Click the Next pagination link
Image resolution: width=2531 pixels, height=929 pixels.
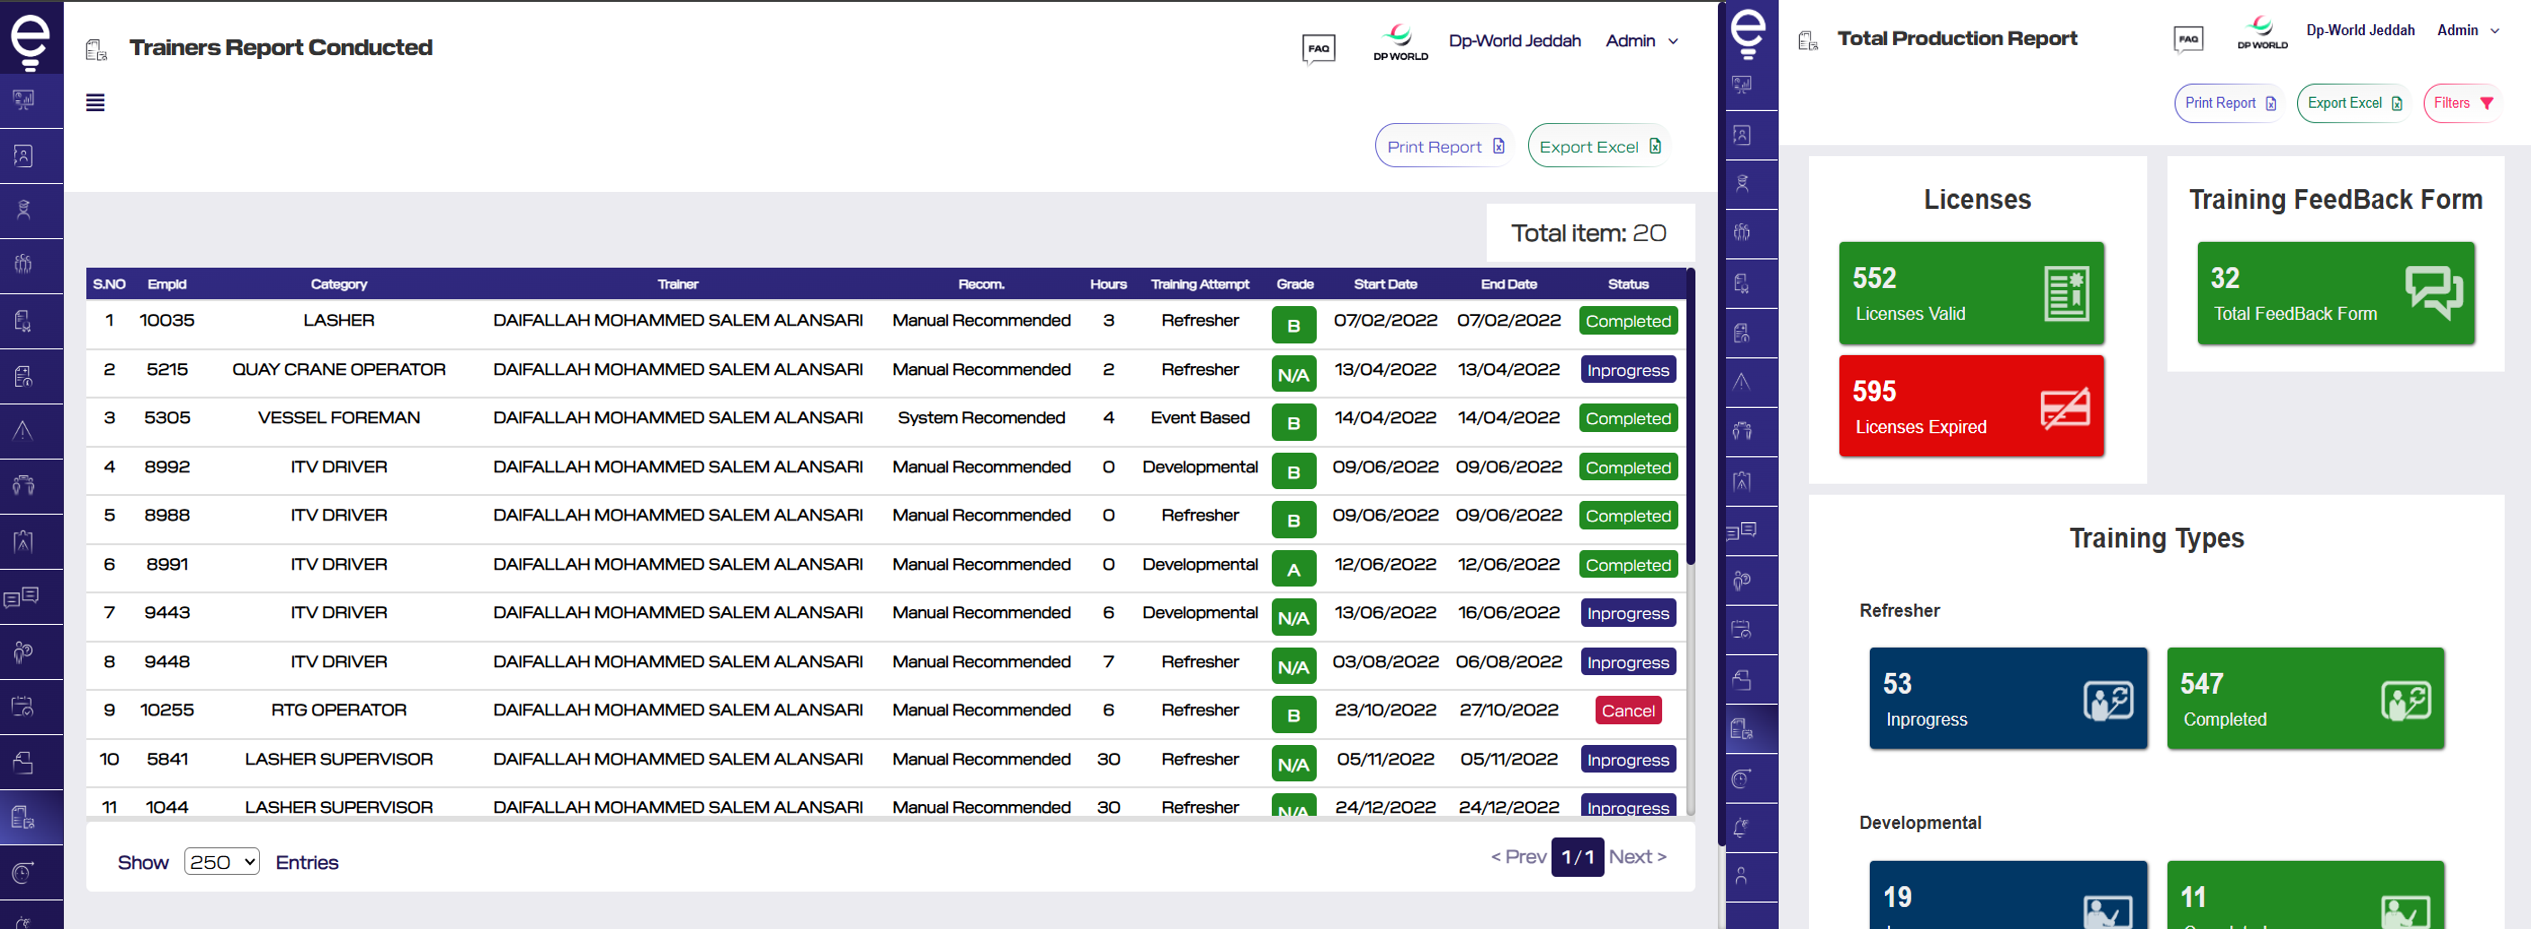pyautogui.click(x=1637, y=857)
